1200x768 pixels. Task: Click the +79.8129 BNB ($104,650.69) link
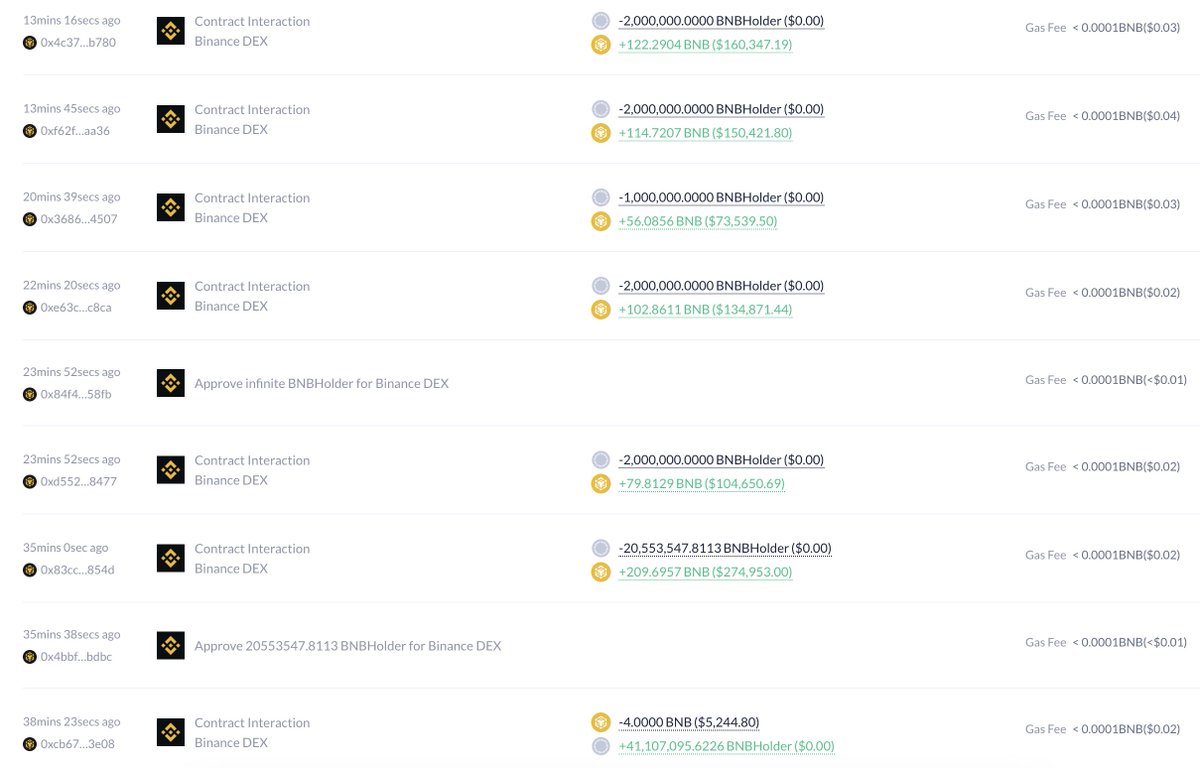[700, 484]
